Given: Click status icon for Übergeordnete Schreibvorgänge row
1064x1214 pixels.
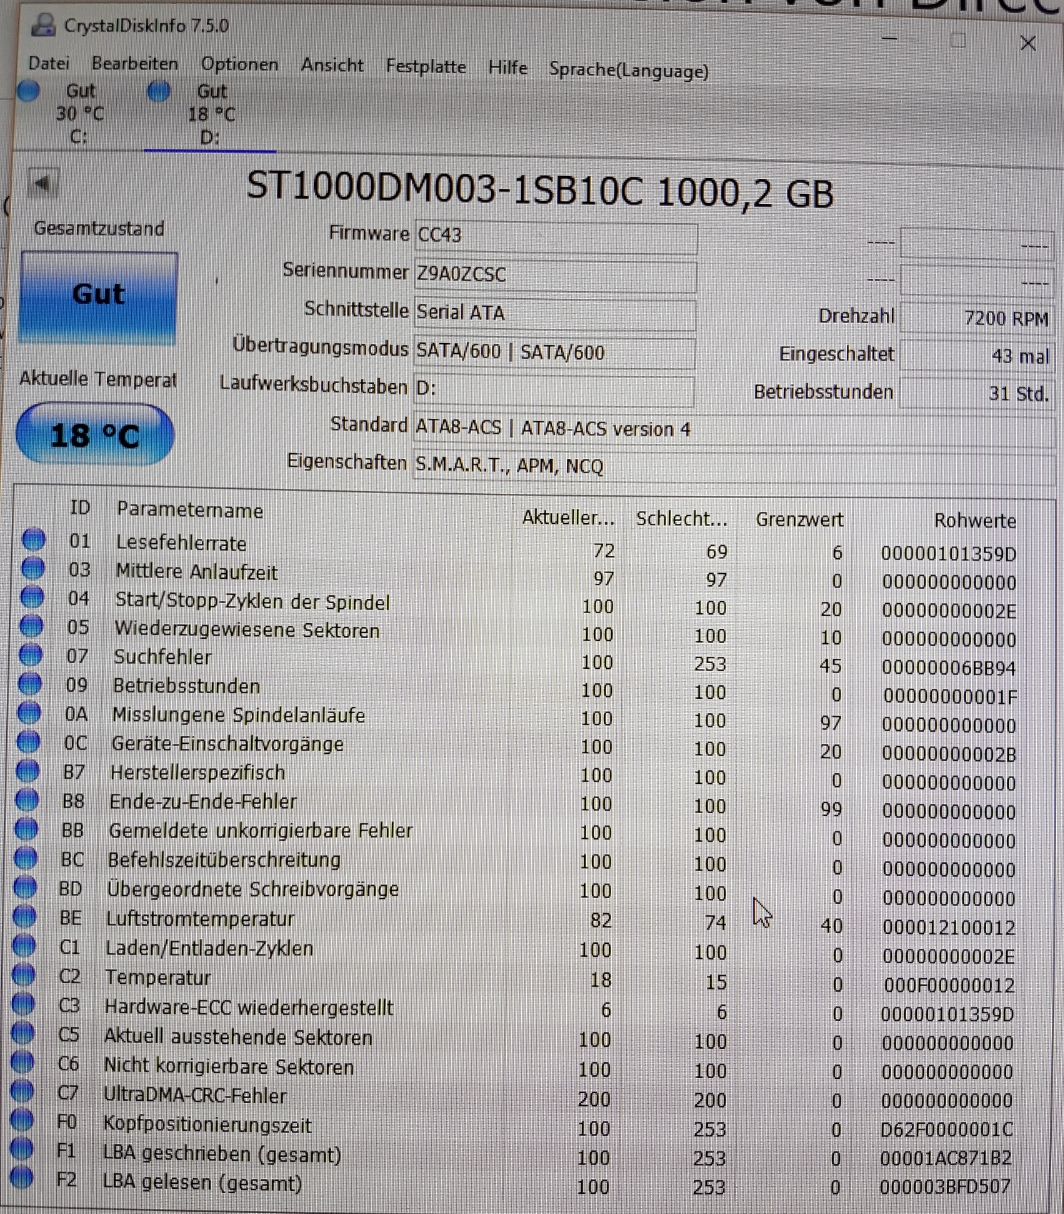Looking at the screenshot, I should (x=26, y=888).
